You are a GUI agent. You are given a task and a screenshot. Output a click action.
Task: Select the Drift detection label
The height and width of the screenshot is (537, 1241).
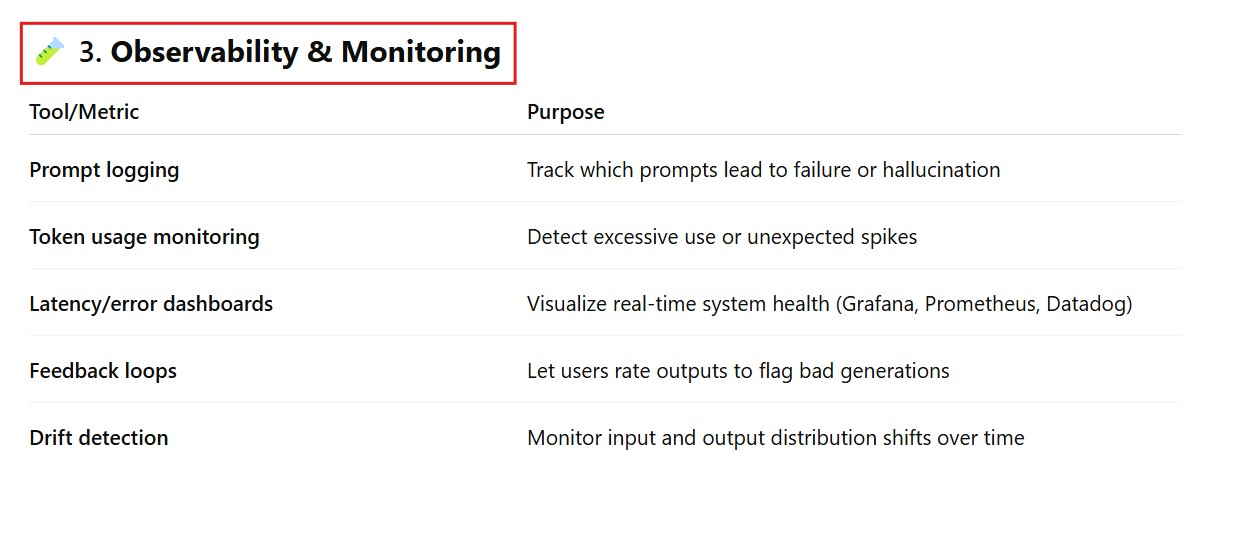99,438
